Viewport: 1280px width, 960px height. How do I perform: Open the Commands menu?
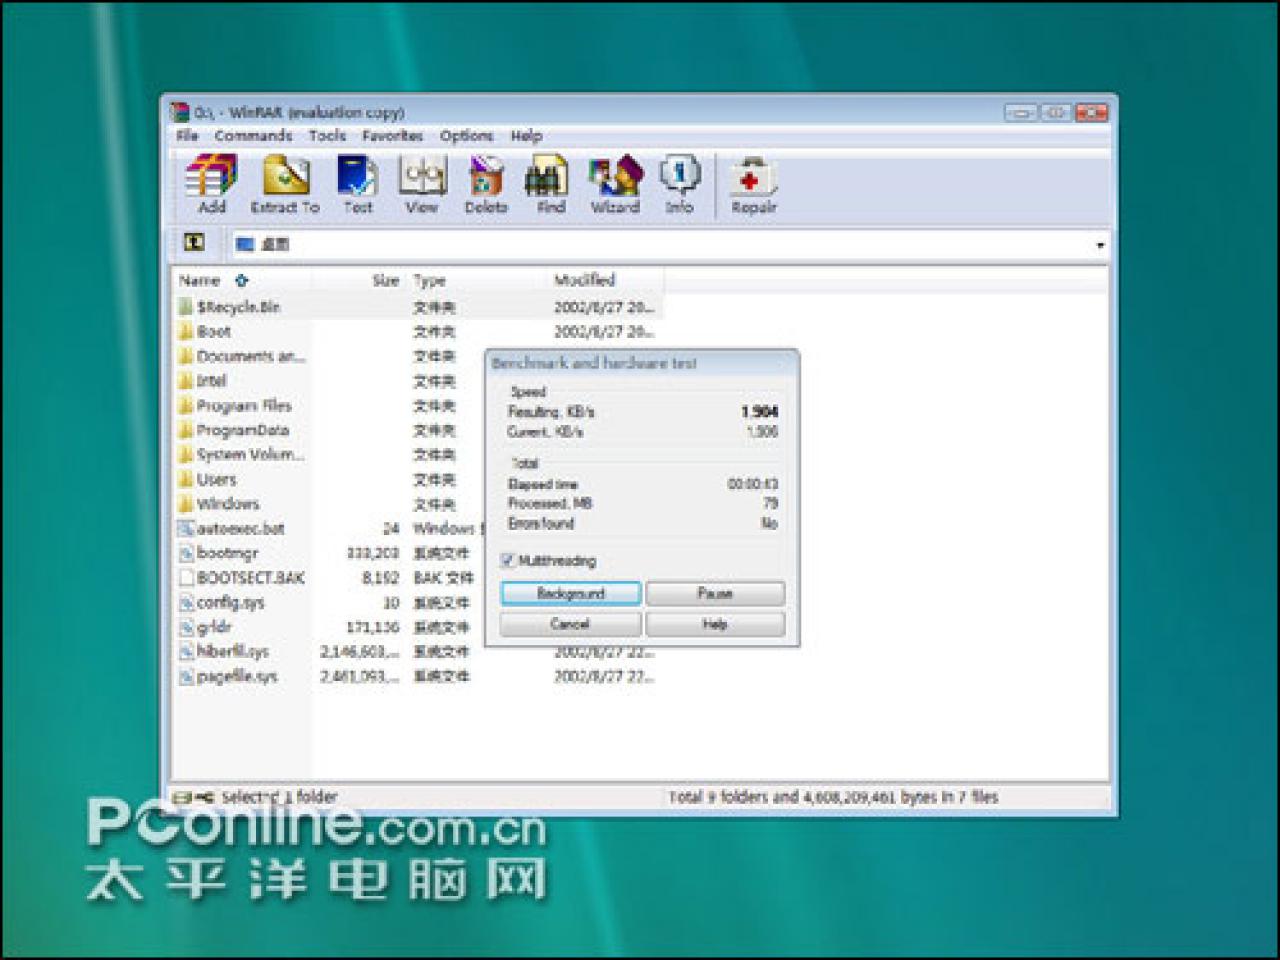point(253,135)
